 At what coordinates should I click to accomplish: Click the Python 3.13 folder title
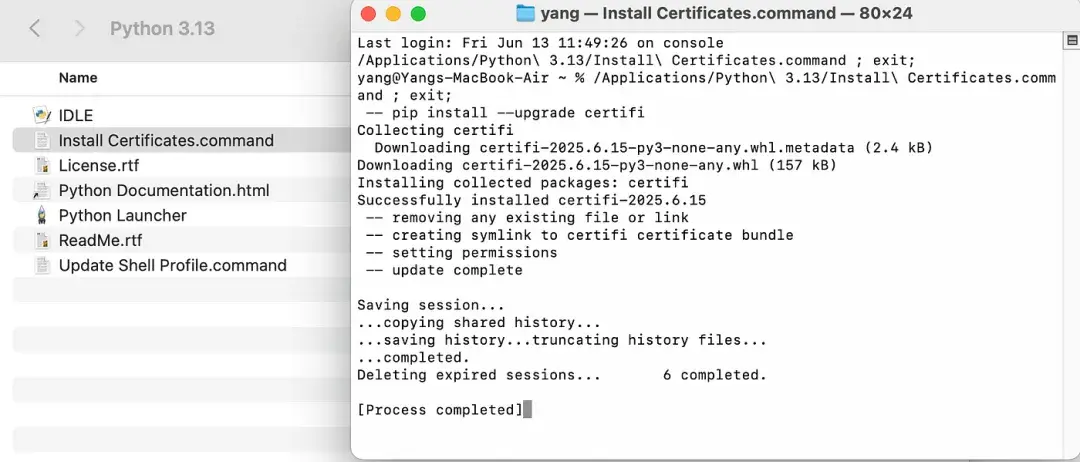pyautogui.click(x=162, y=28)
